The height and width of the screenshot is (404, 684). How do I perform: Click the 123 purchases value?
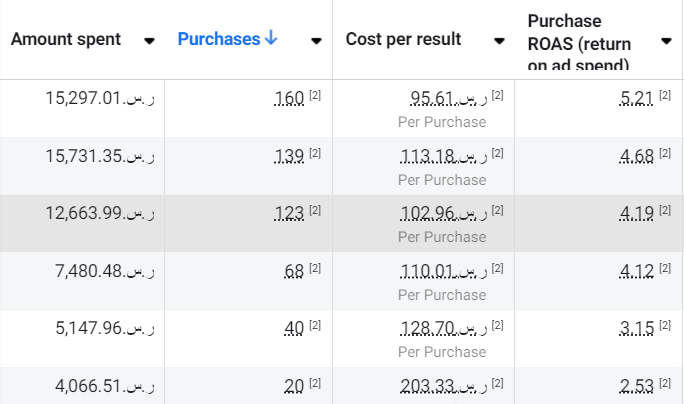coord(289,213)
